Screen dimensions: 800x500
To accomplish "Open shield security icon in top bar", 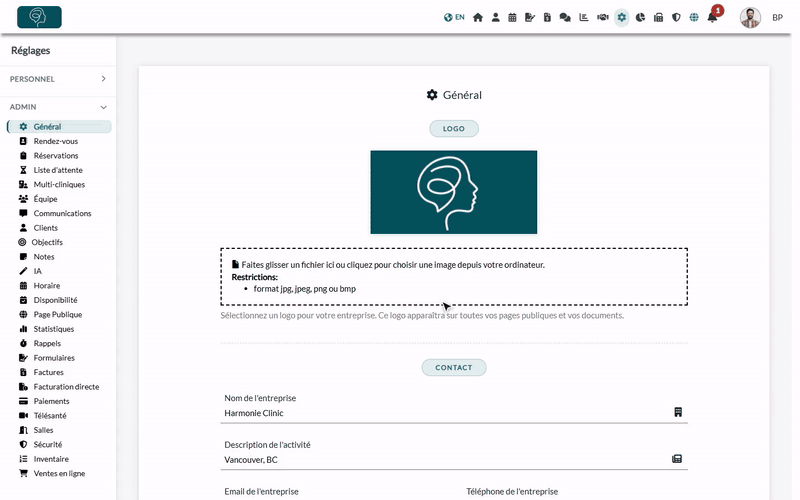I will coord(676,17).
